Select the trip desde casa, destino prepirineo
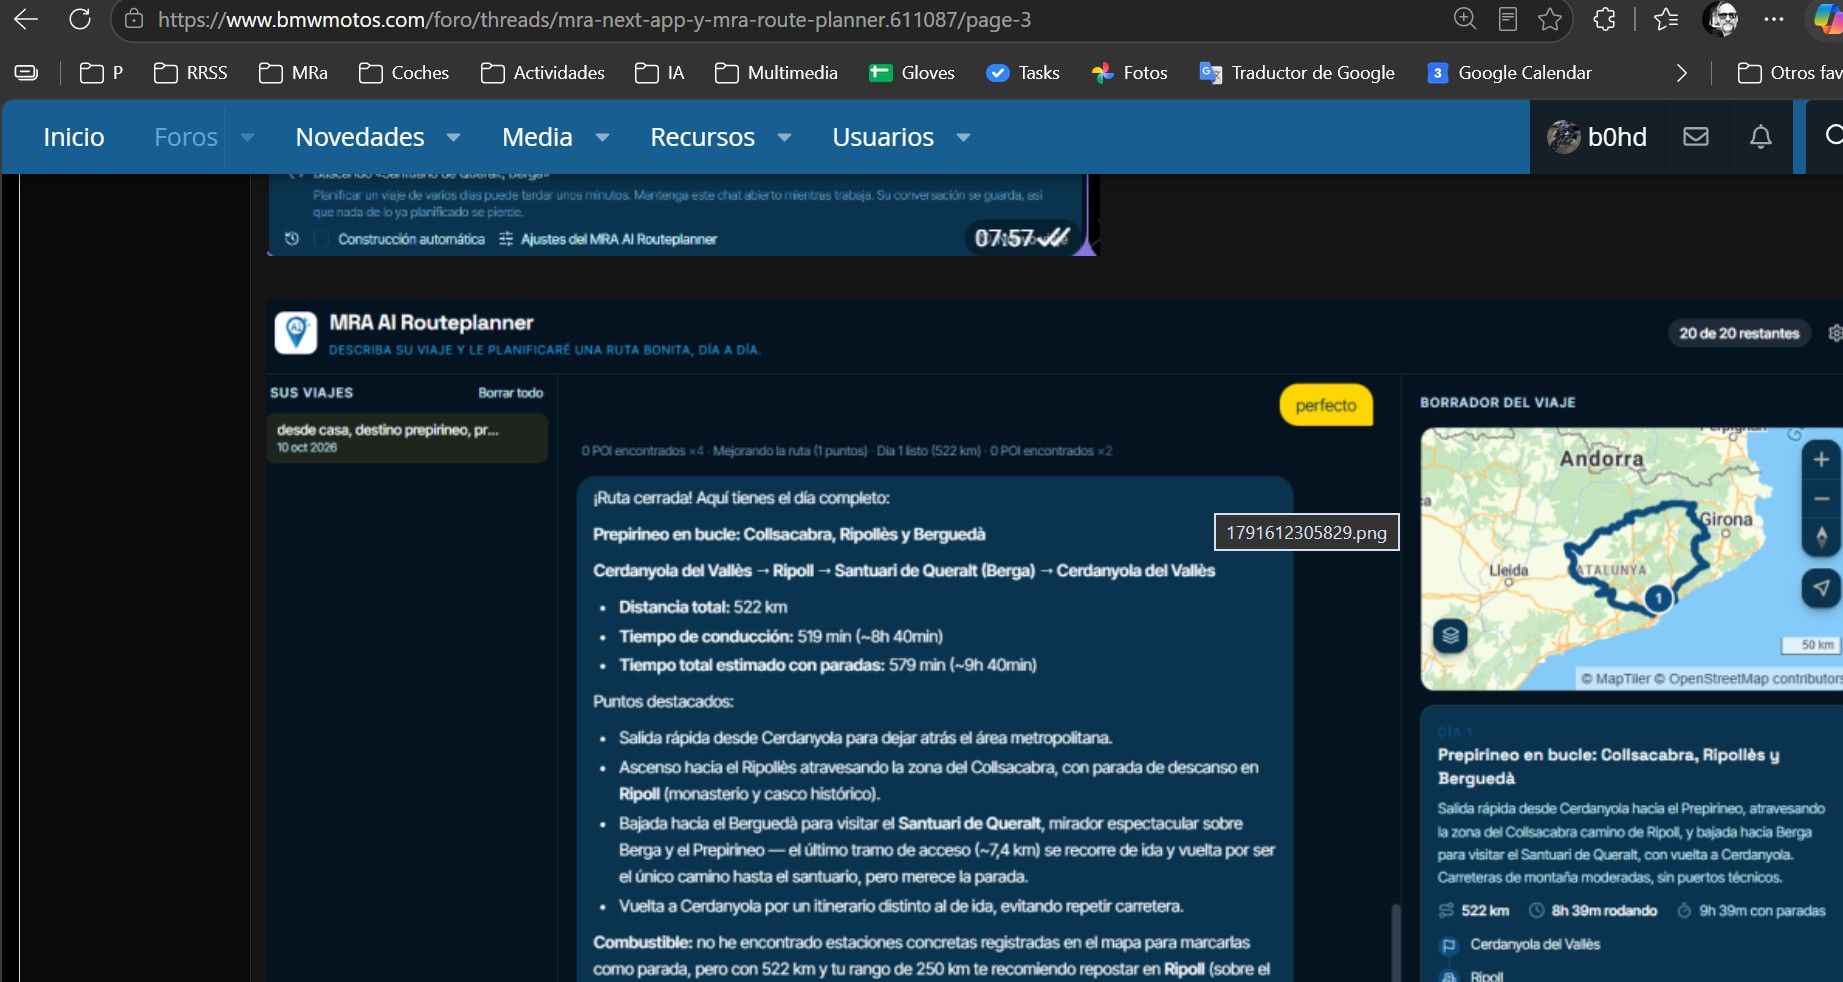The width and height of the screenshot is (1843, 982). click(407, 438)
